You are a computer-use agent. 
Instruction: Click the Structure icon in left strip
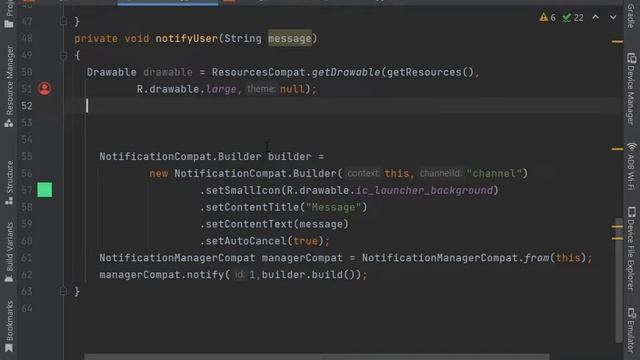[x=9, y=201]
